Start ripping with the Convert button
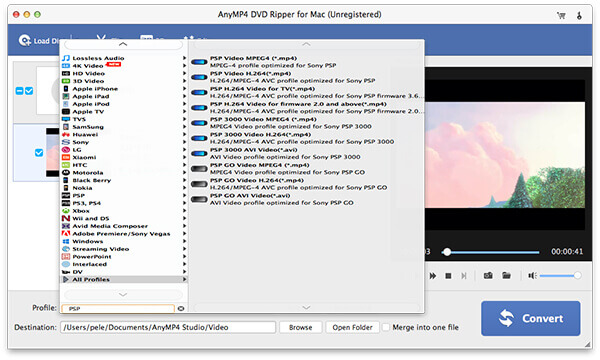 tap(531, 318)
